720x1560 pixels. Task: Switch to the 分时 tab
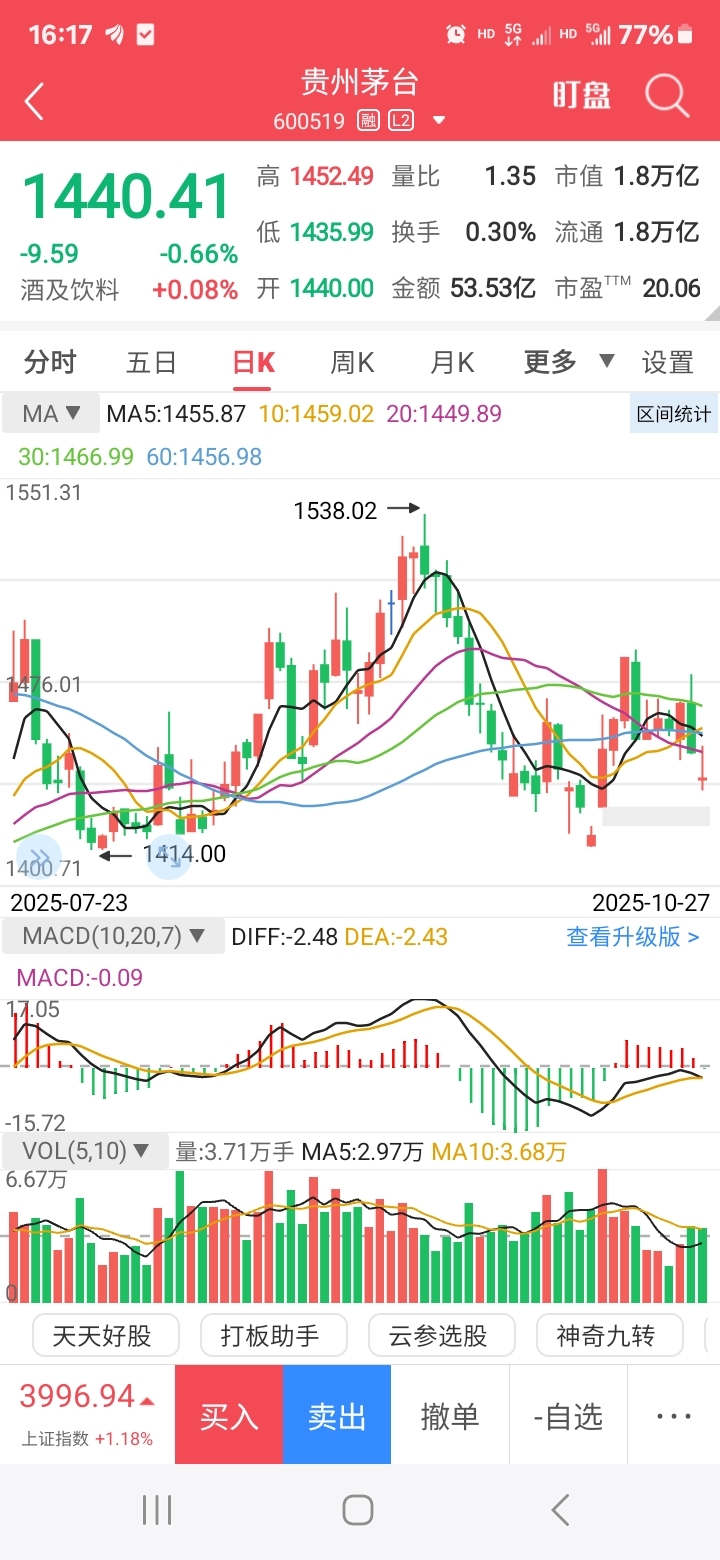50,362
